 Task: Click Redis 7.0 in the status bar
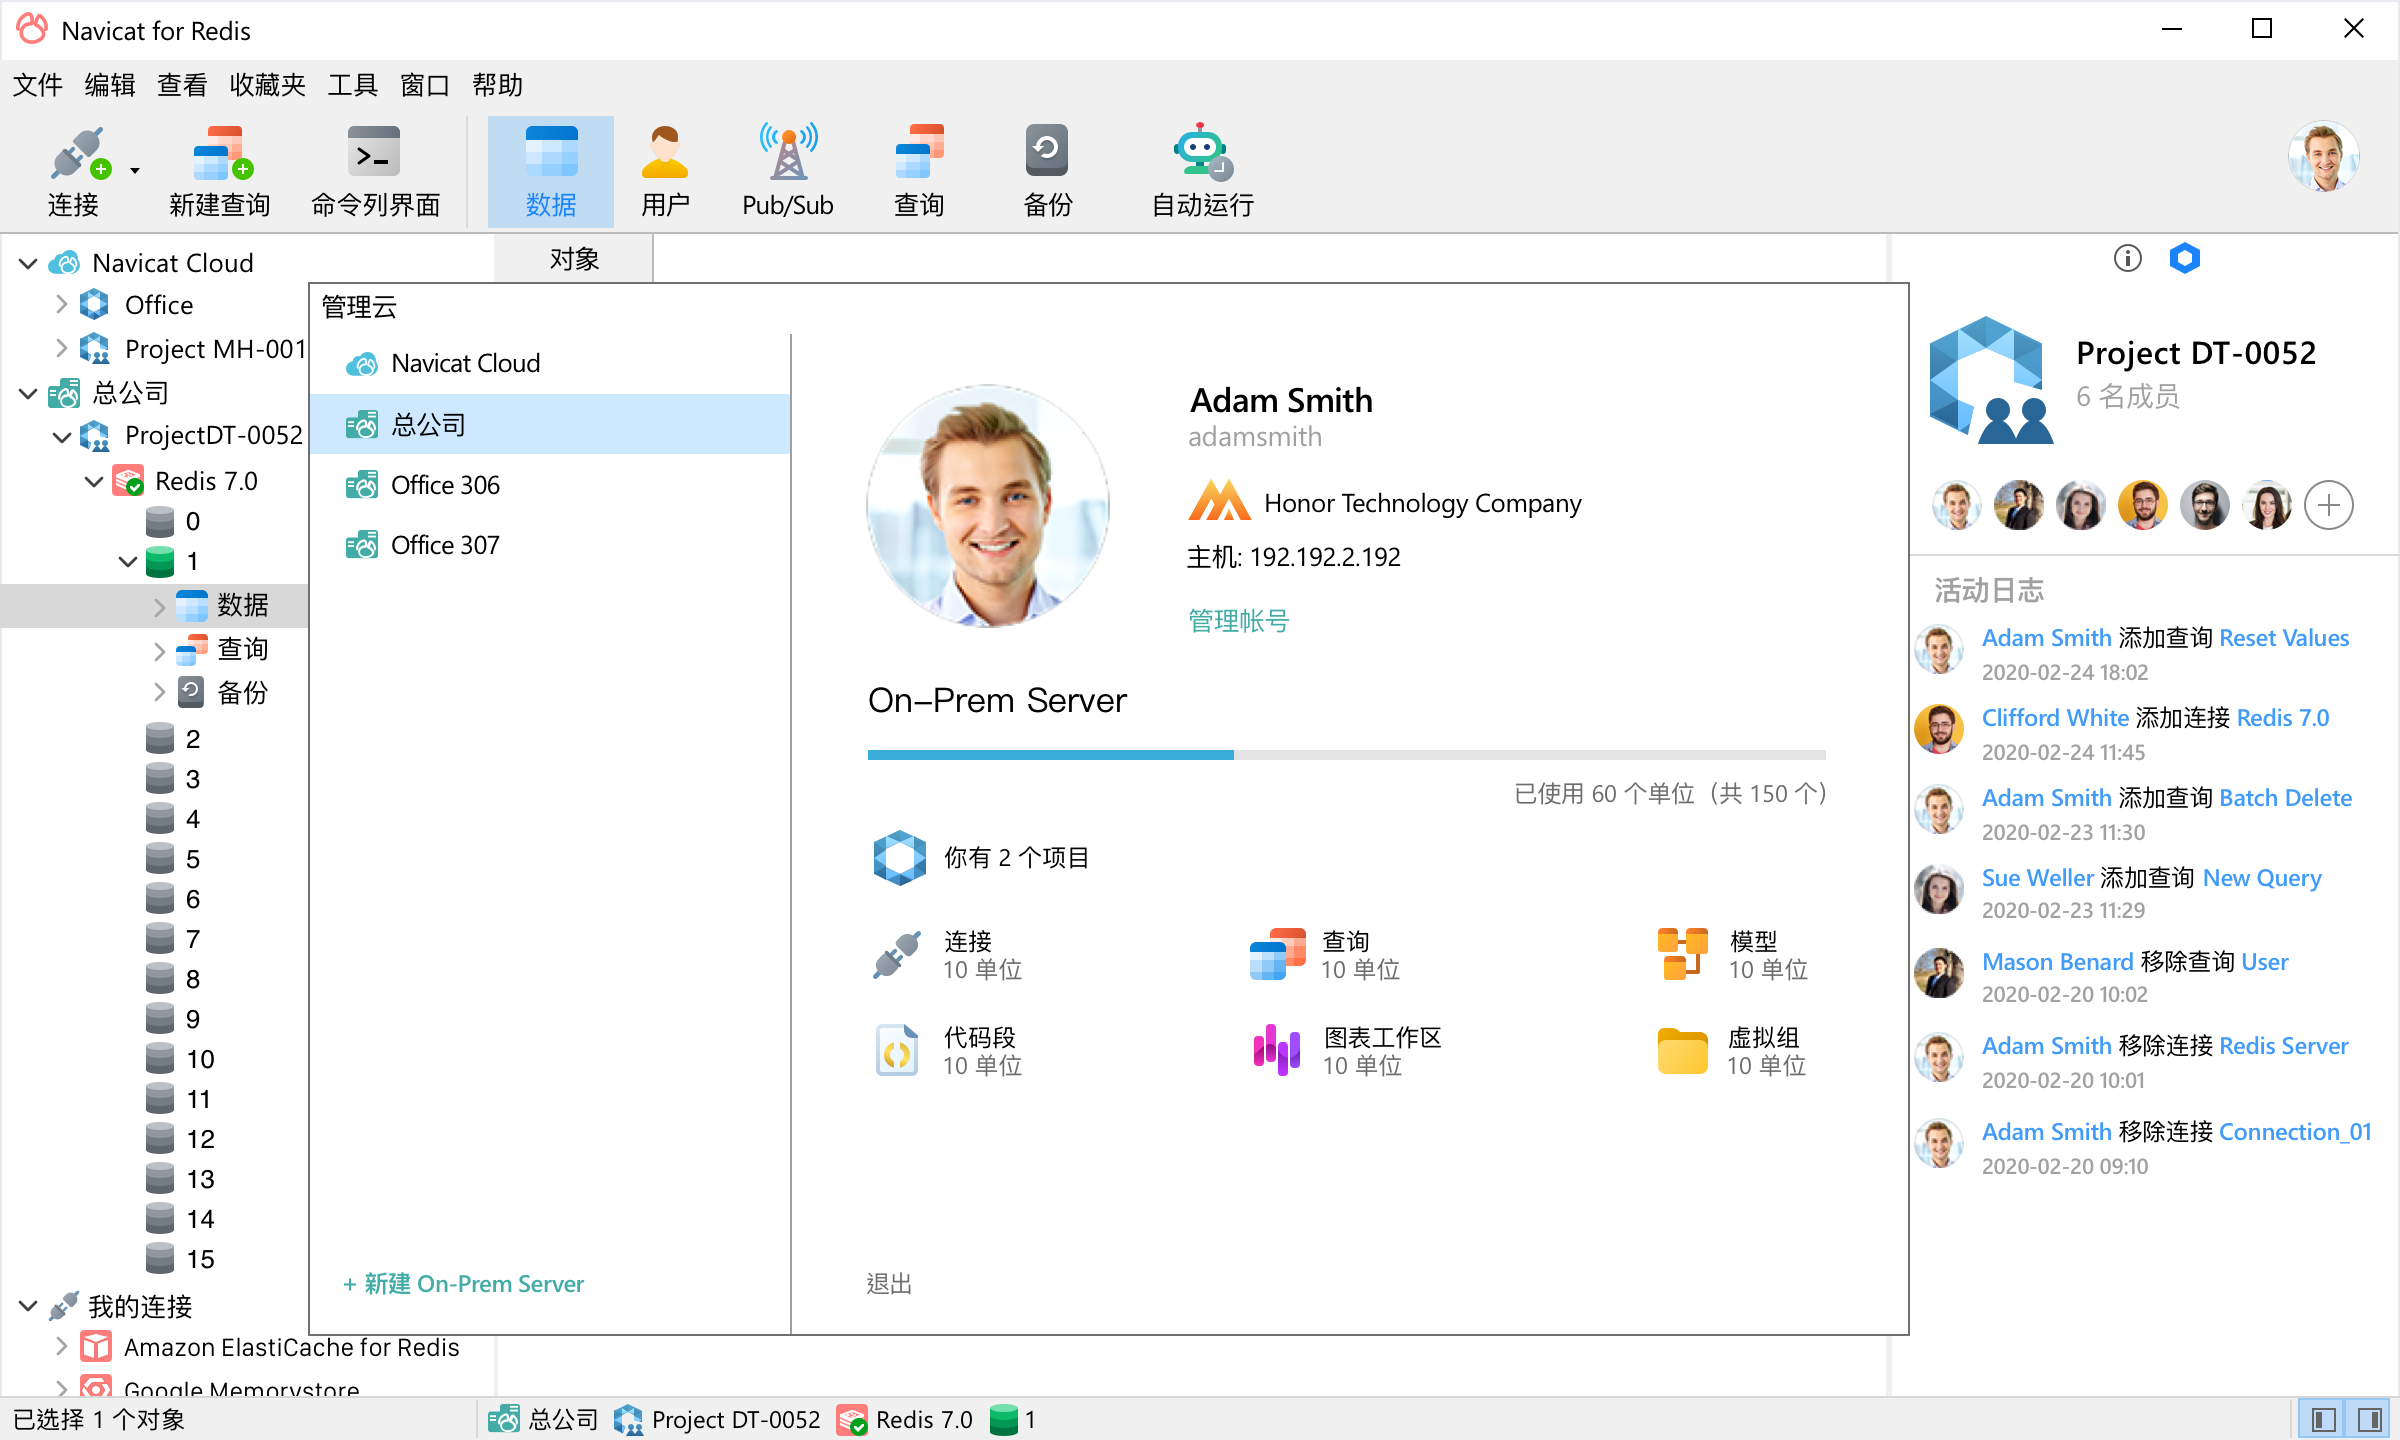coord(905,1420)
